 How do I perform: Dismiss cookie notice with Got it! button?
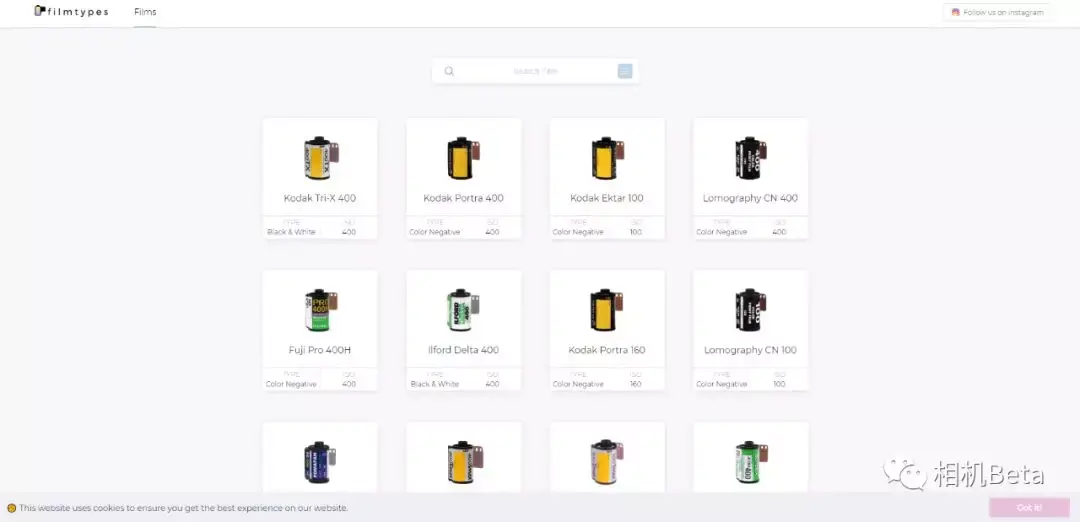click(1029, 508)
